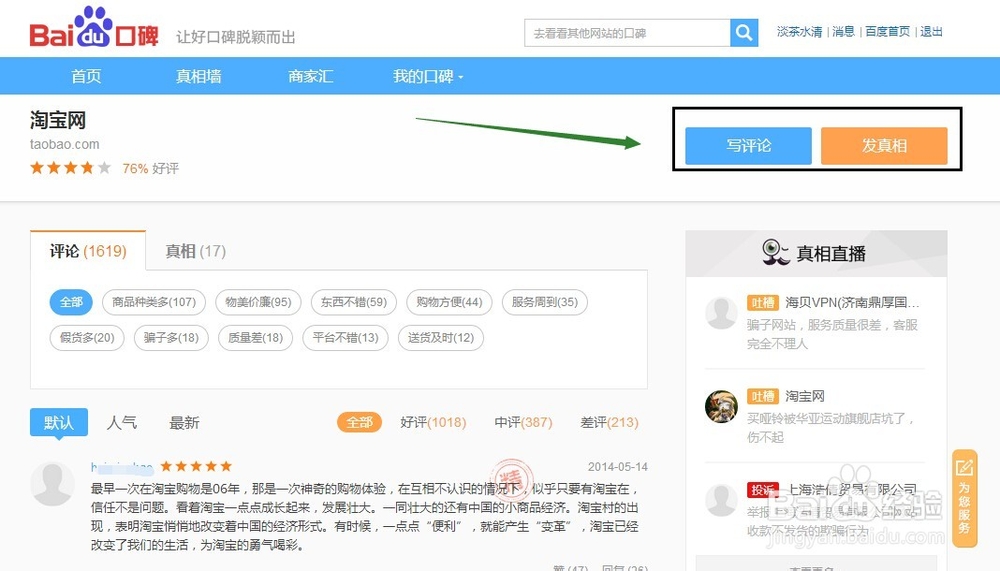Open the 海贝VPN post title
Viewport: 1000px width, 571px height.
[852, 302]
